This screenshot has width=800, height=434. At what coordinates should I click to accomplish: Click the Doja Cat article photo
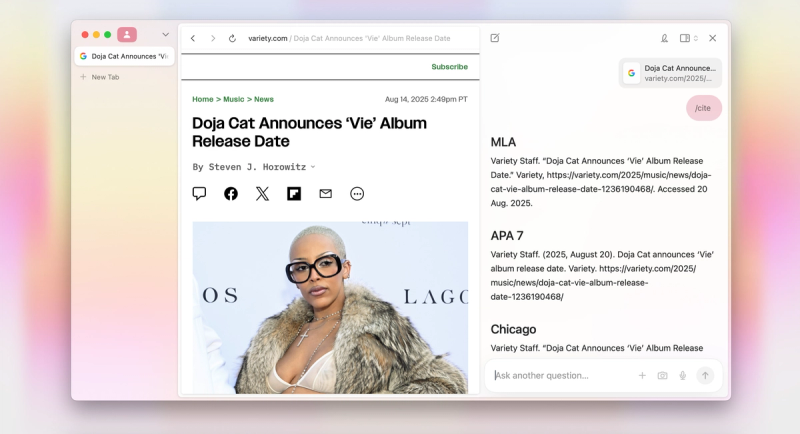click(330, 307)
